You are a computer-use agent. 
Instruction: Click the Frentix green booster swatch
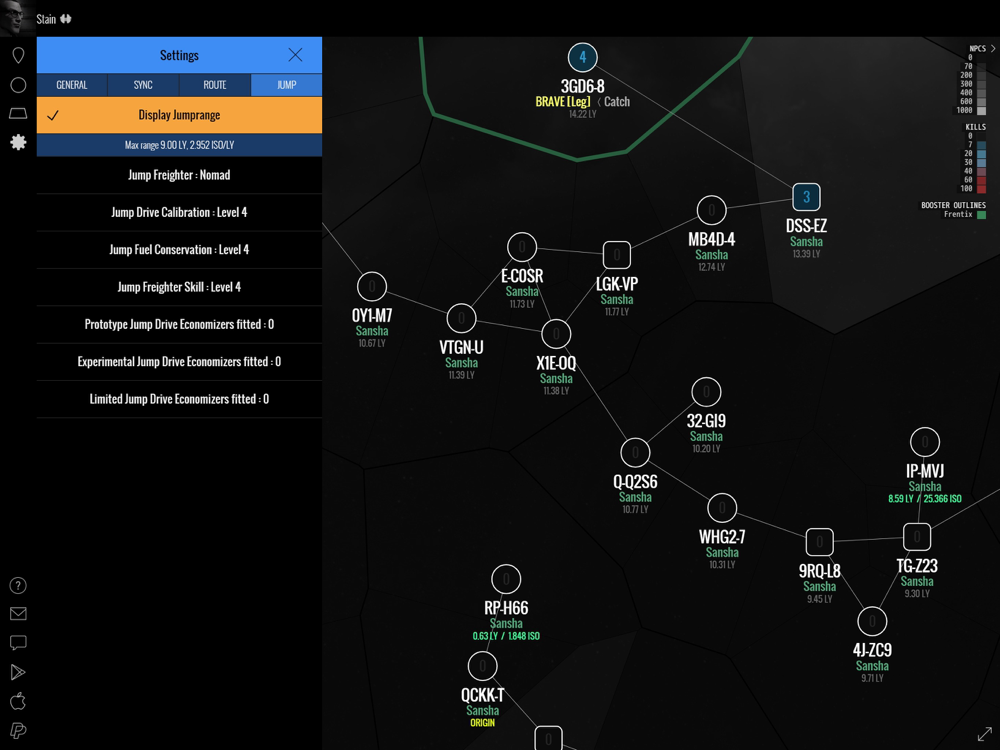[981, 214]
